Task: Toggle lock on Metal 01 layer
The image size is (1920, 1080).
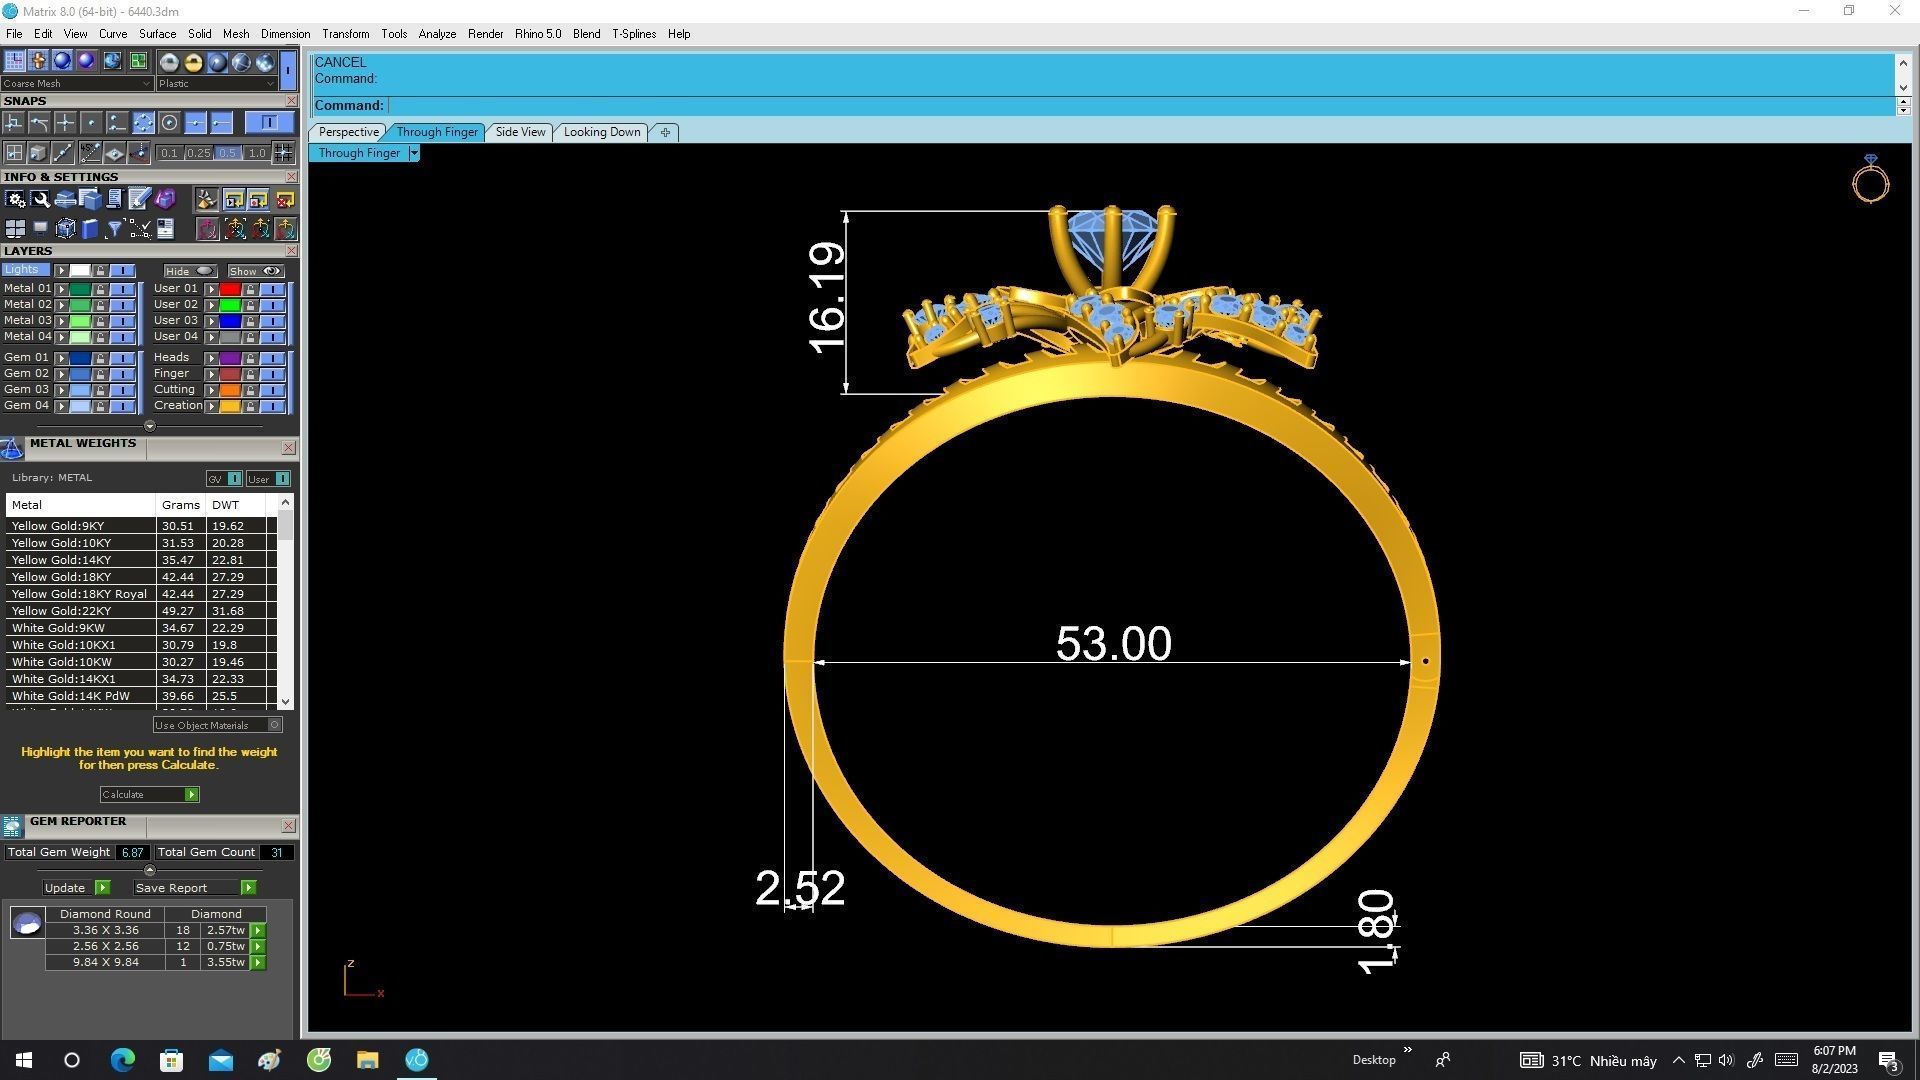Action: tap(100, 289)
